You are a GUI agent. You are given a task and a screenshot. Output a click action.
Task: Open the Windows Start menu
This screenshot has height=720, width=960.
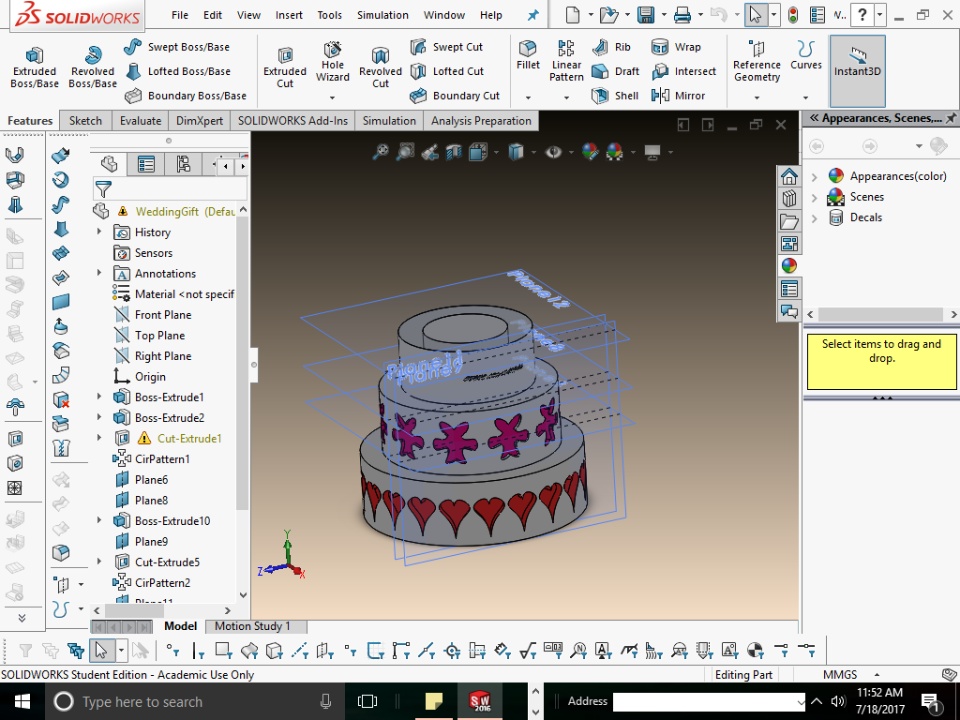(x=22, y=702)
